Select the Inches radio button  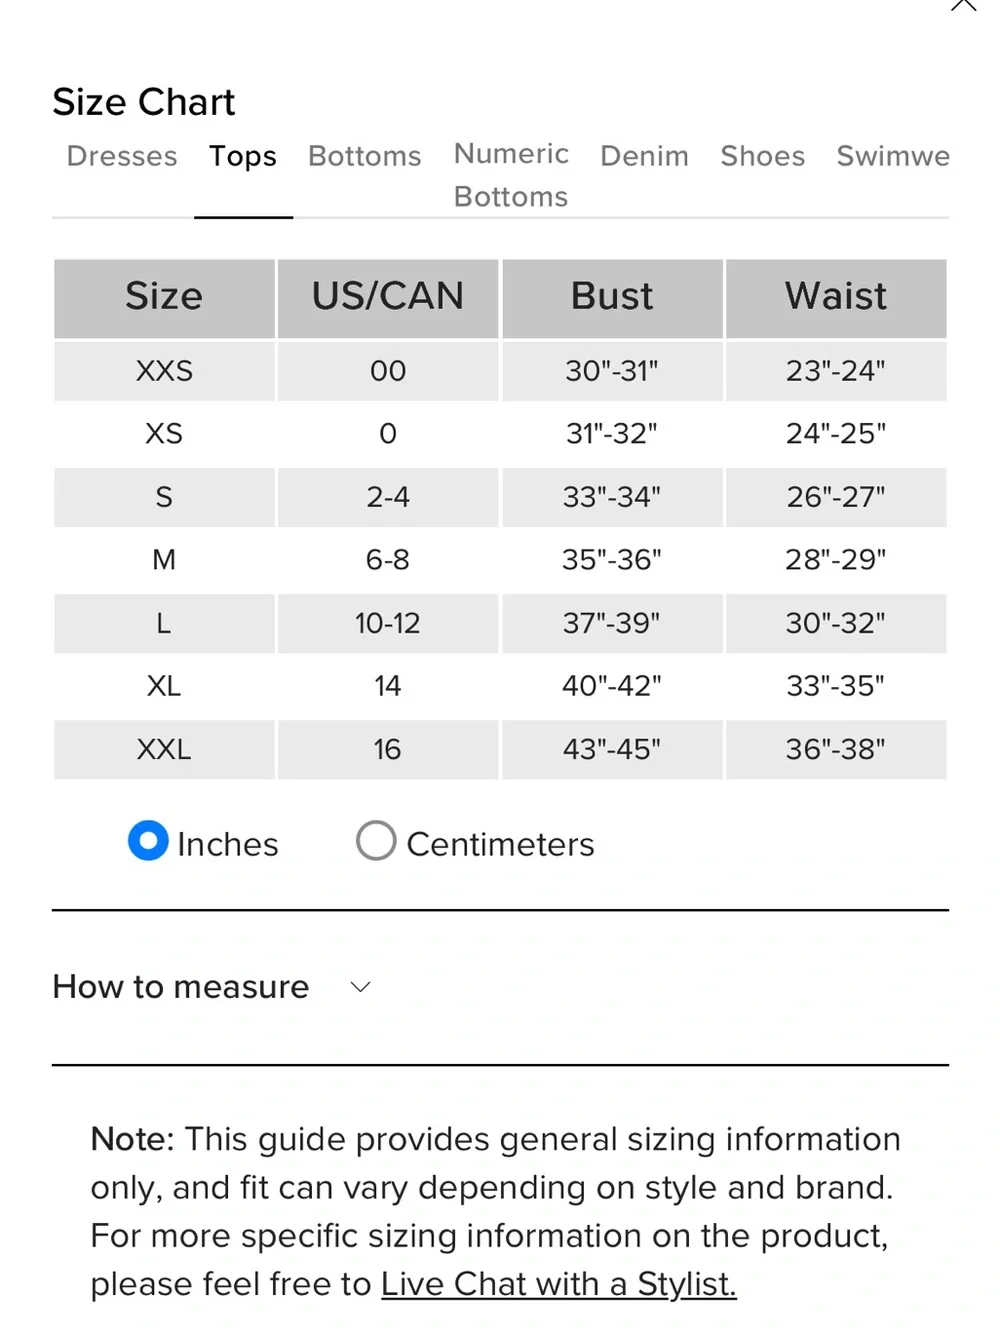148,841
